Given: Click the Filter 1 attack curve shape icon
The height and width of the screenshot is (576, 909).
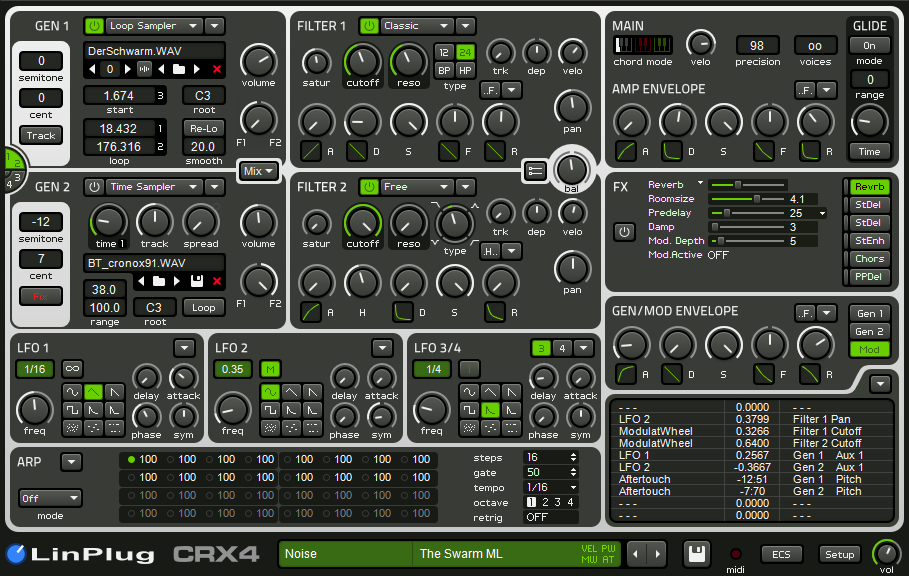Looking at the screenshot, I should (x=311, y=151).
